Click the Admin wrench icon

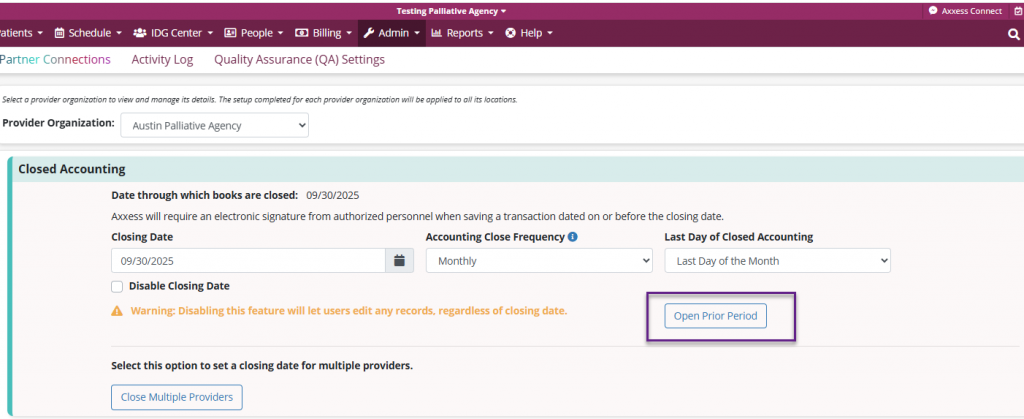368,33
